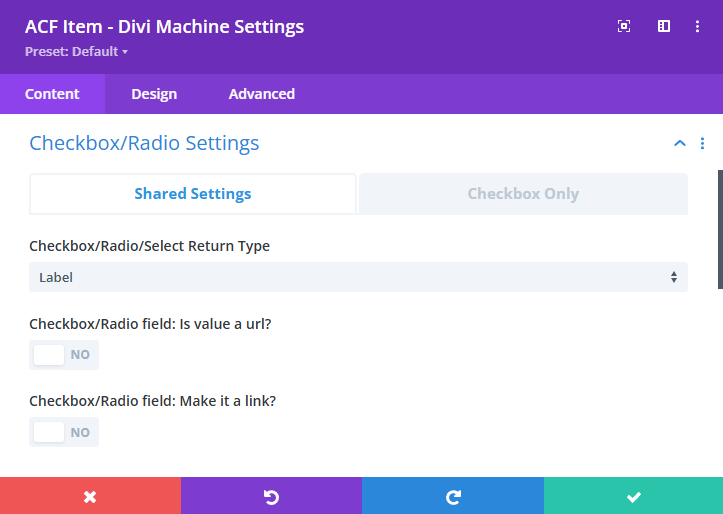The image size is (723, 514).
Task: Toggle the 'Make it a link?' switch
Action: click(64, 432)
